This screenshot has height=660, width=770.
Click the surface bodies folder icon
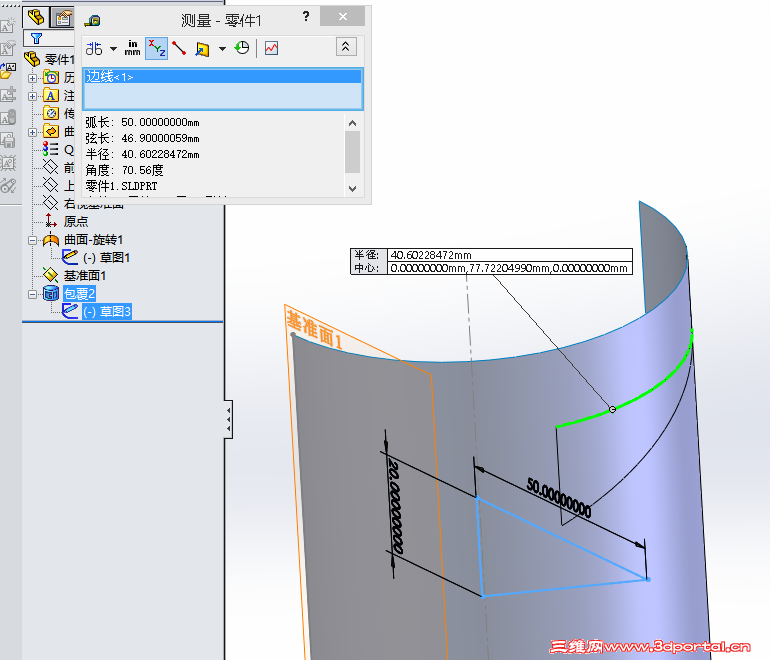coord(51,131)
